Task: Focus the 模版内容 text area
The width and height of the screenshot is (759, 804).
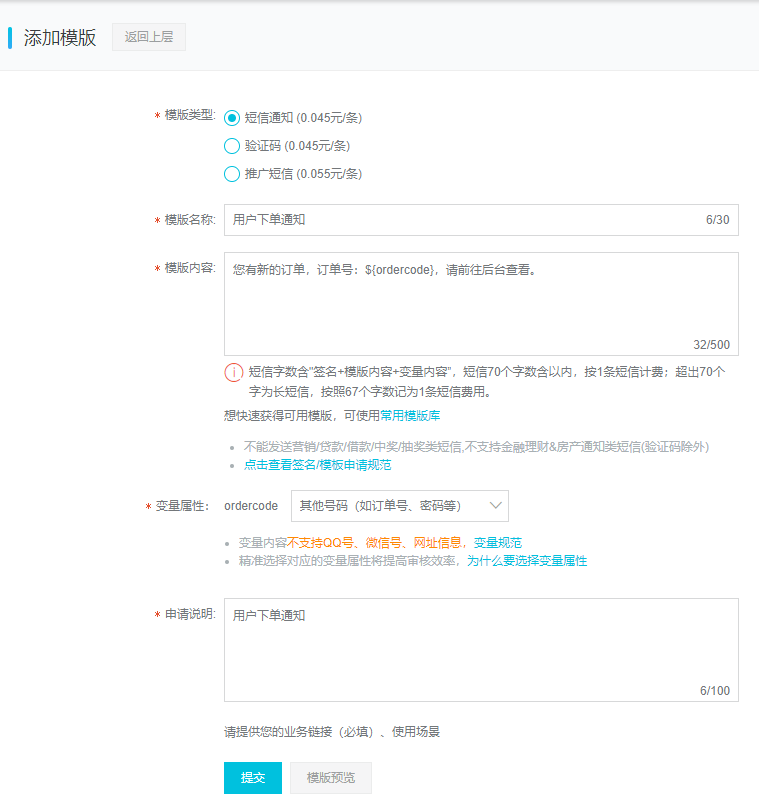Action: pyautogui.click(x=480, y=300)
